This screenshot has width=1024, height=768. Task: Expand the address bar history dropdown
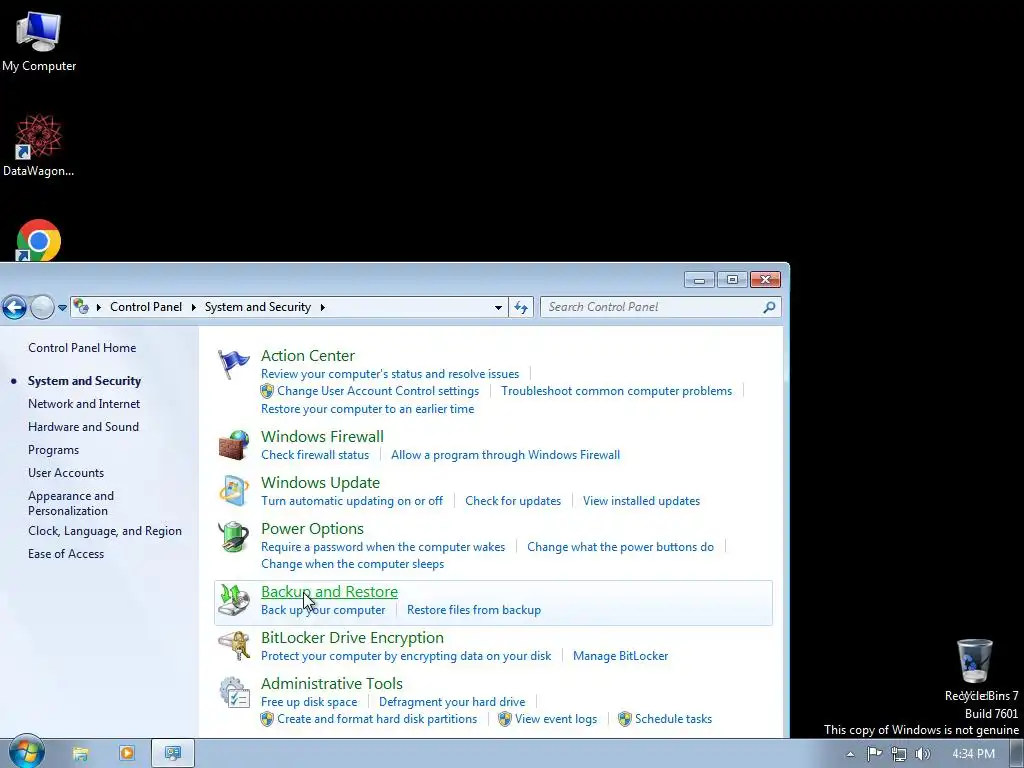(498, 307)
